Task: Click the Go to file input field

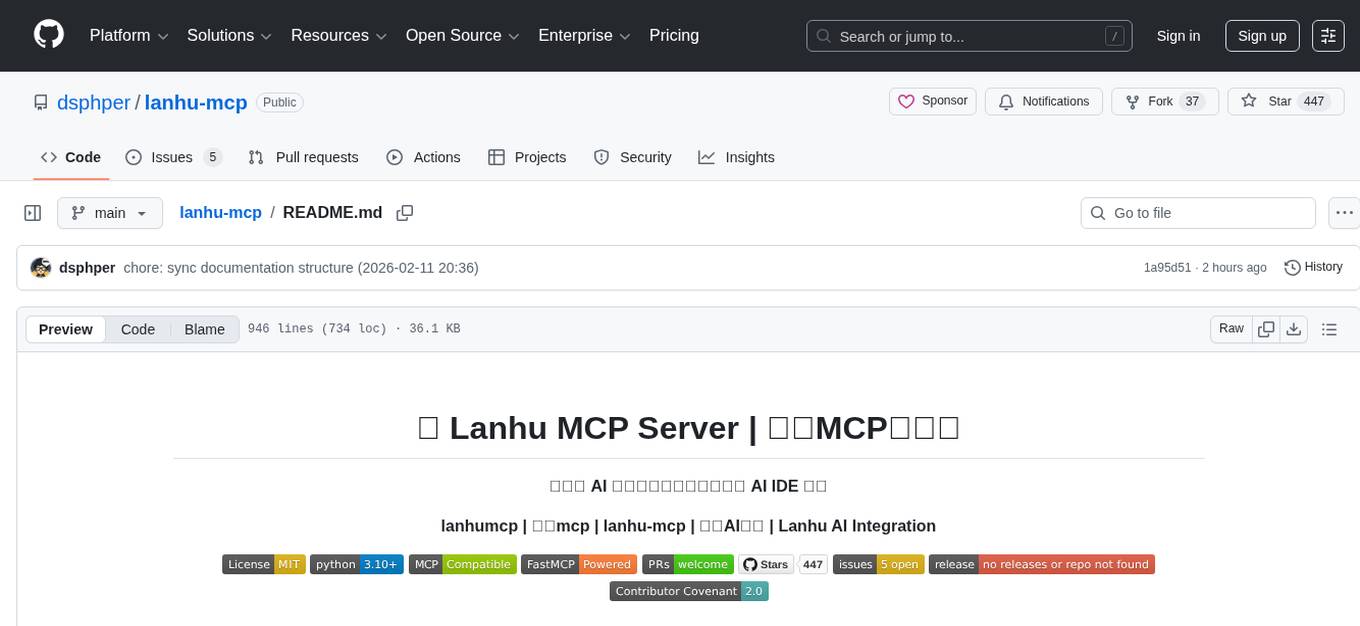Action: coord(1197,212)
